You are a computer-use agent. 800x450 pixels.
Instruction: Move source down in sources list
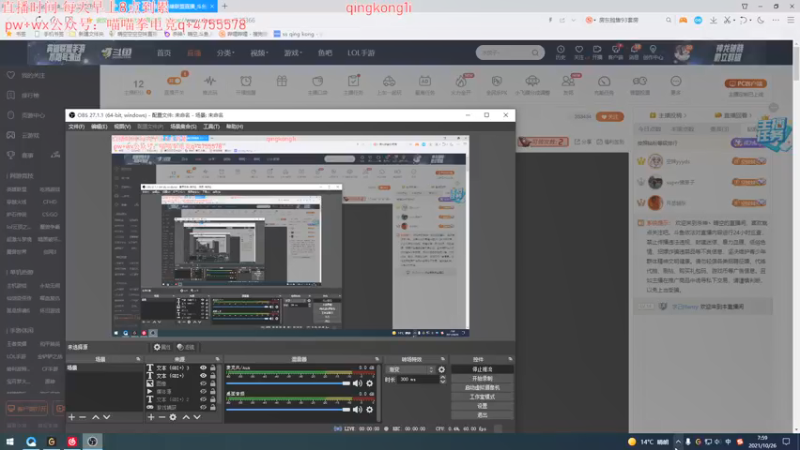coord(197,417)
